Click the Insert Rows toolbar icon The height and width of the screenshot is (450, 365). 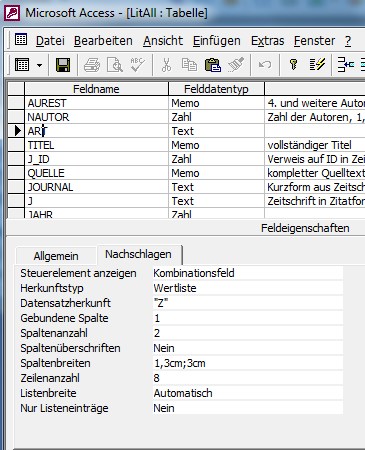click(346, 65)
